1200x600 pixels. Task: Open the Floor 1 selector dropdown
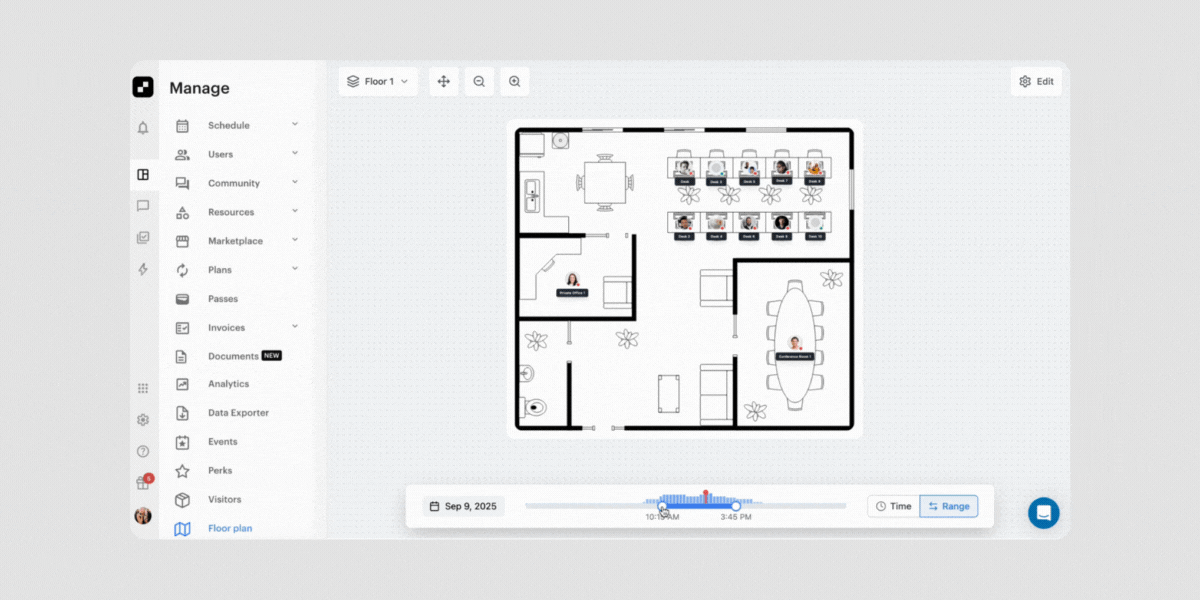[378, 81]
